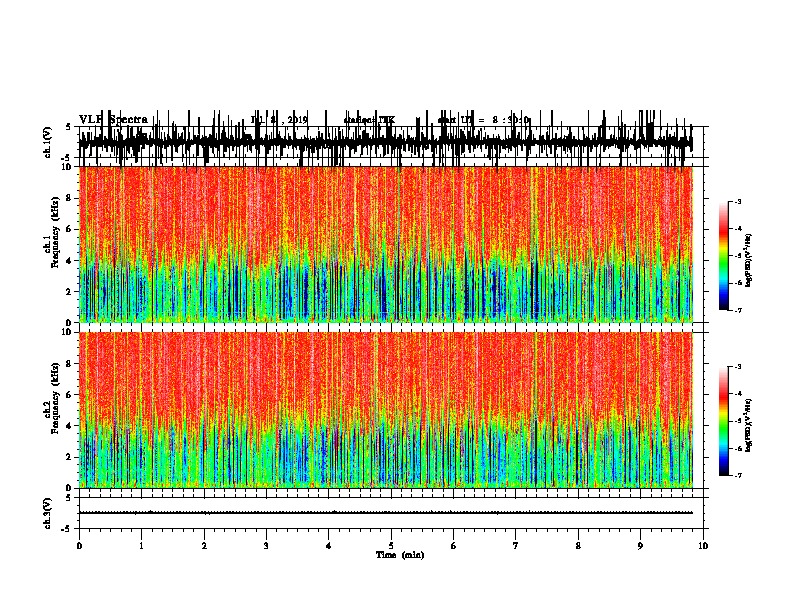The image size is (792, 612).
Task: Click inside the ch.2 spectrogram panel
Action: coord(385,410)
